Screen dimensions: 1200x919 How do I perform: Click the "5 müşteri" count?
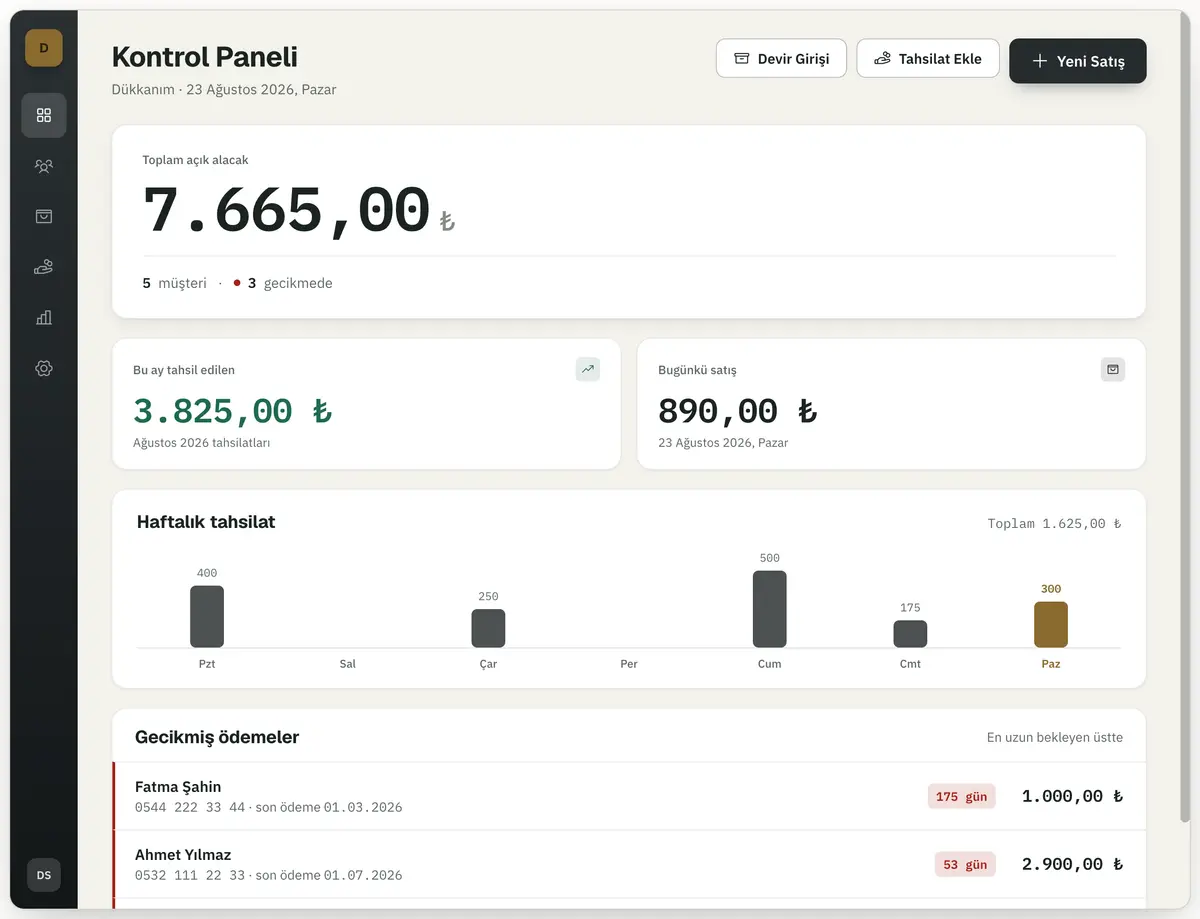175,283
